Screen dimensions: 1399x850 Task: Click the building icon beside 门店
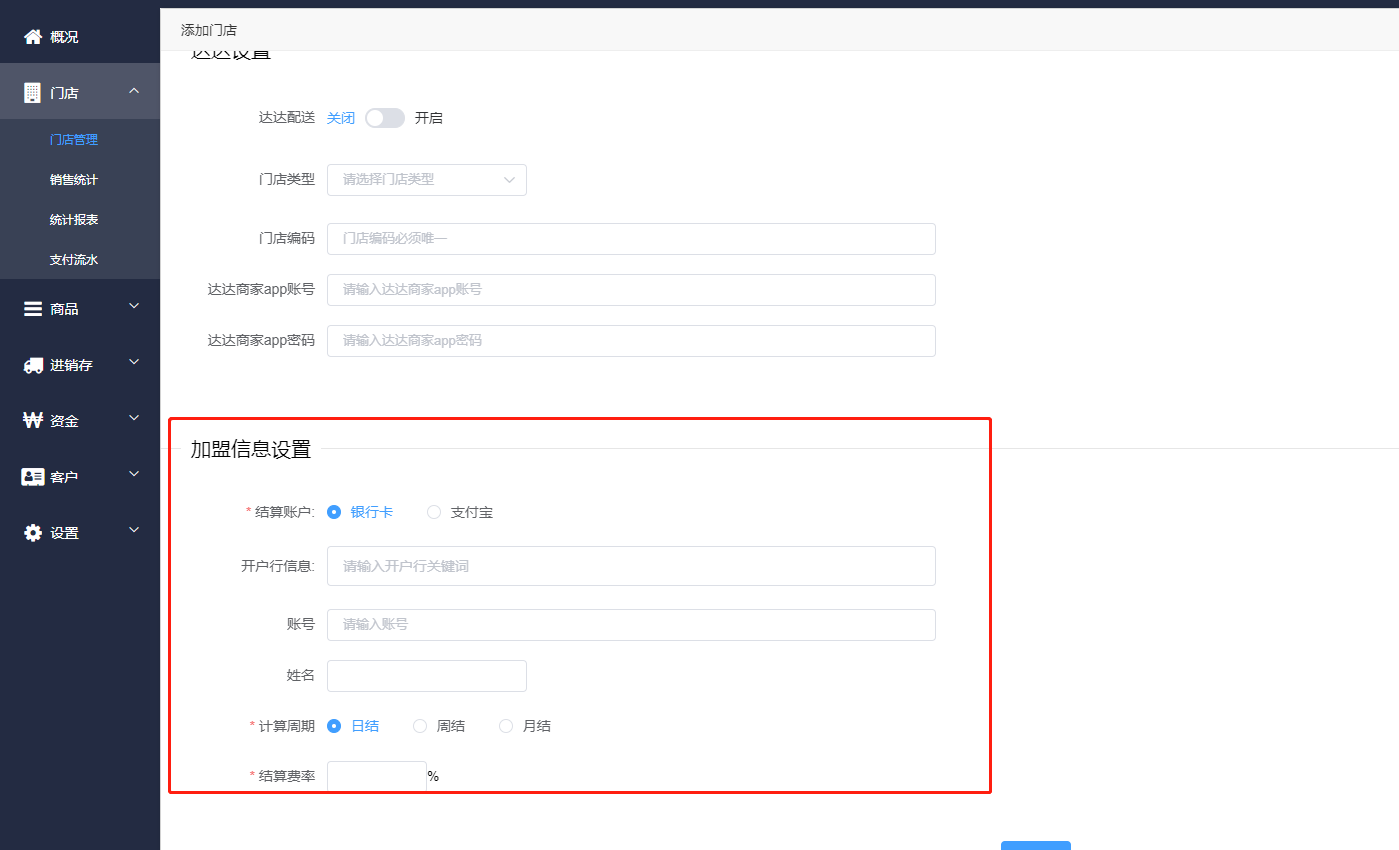(x=33, y=93)
